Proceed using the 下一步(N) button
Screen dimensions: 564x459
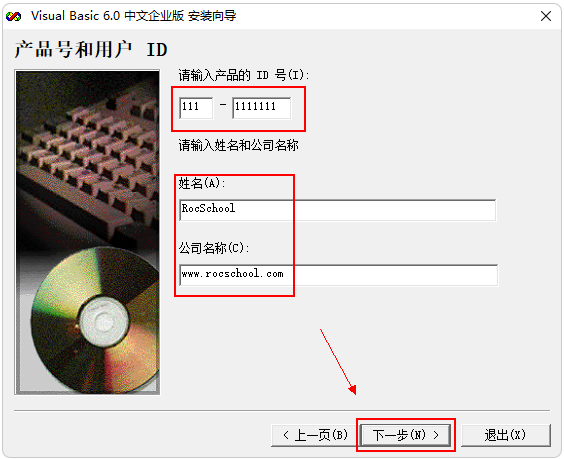coord(406,436)
